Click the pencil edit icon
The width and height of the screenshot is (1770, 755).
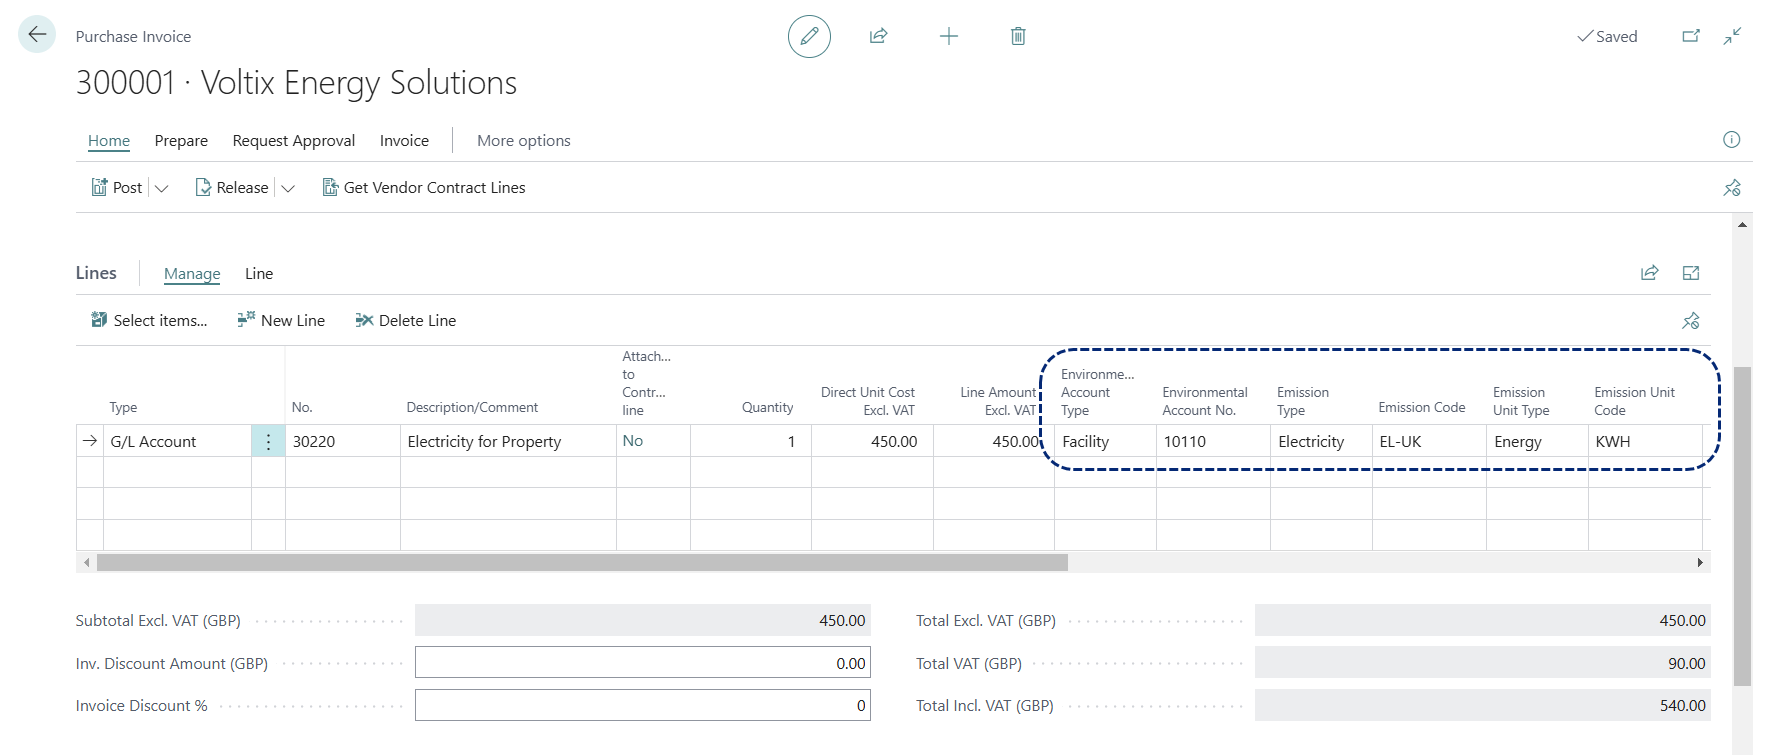click(x=809, y=36)
